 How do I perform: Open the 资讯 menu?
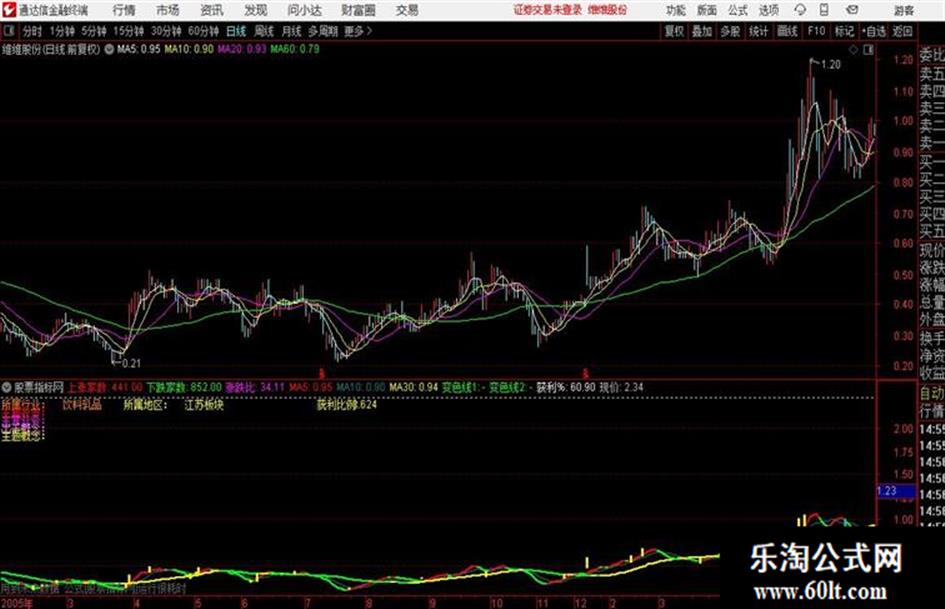pos(212,10)
